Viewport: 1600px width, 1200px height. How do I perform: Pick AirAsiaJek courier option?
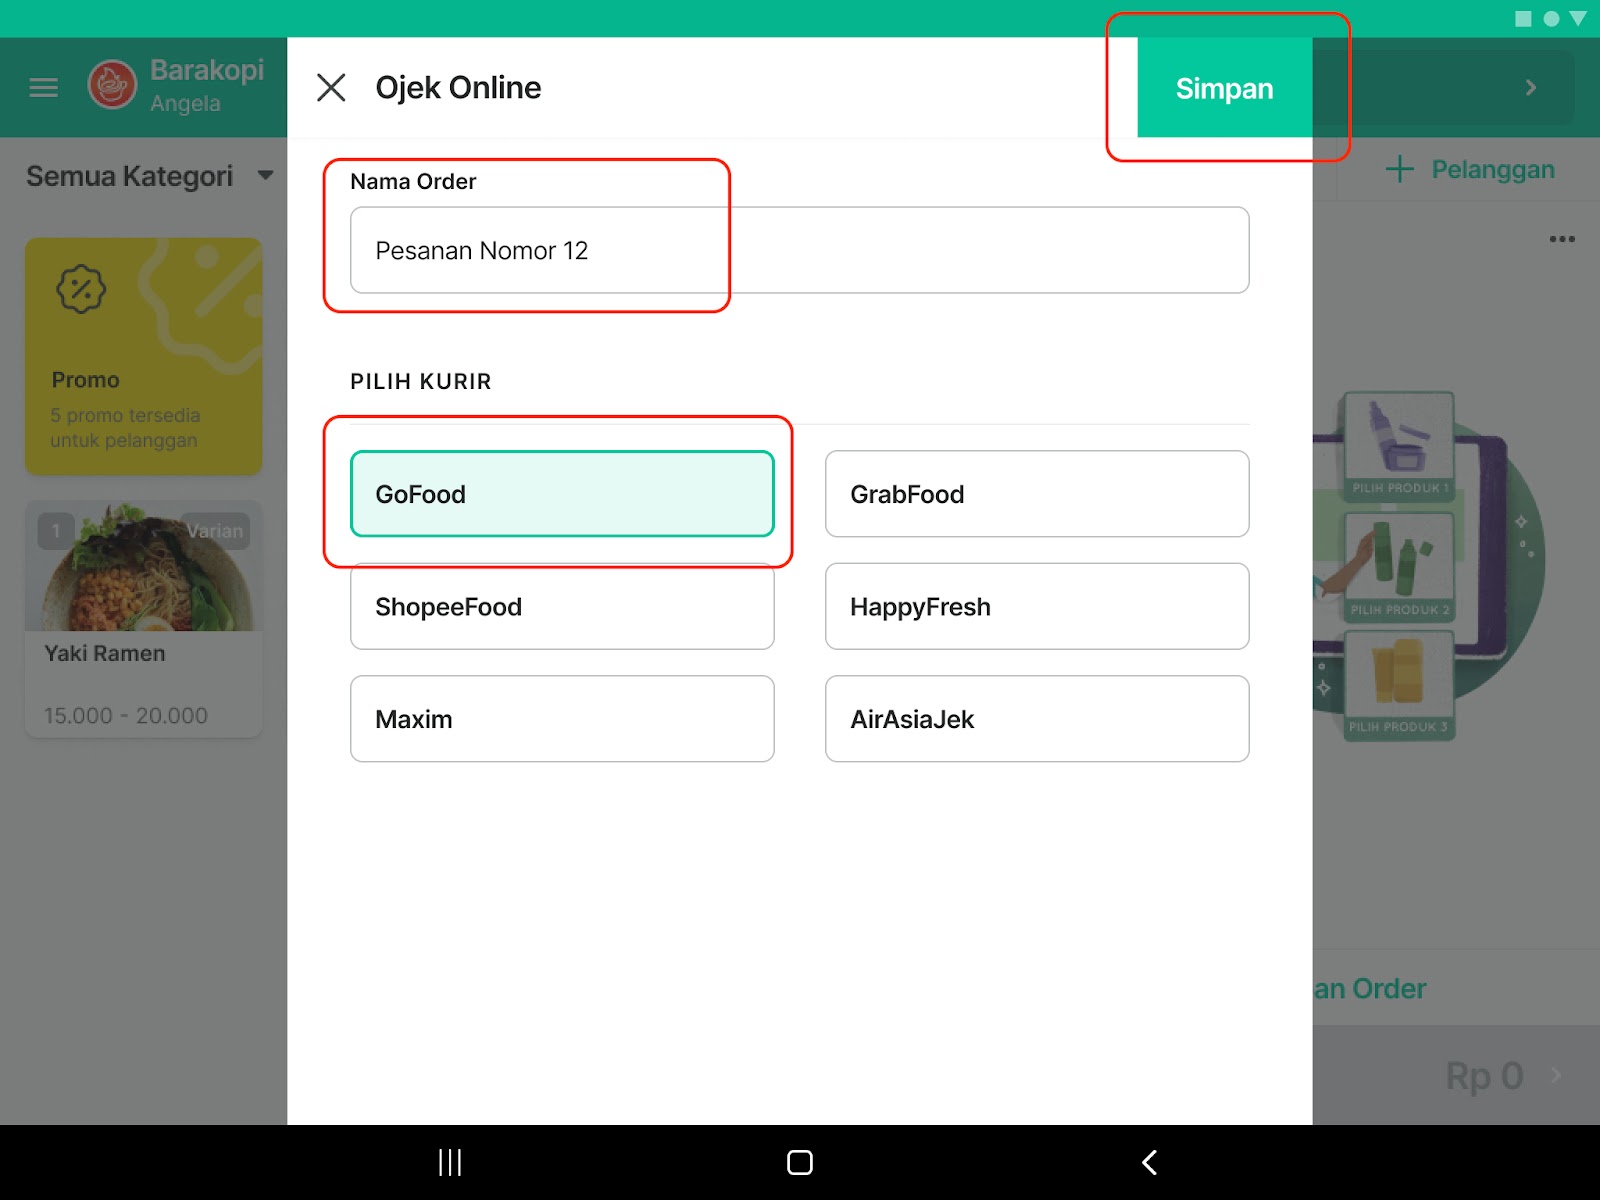pyautogui.click(x=1037, y=719)
